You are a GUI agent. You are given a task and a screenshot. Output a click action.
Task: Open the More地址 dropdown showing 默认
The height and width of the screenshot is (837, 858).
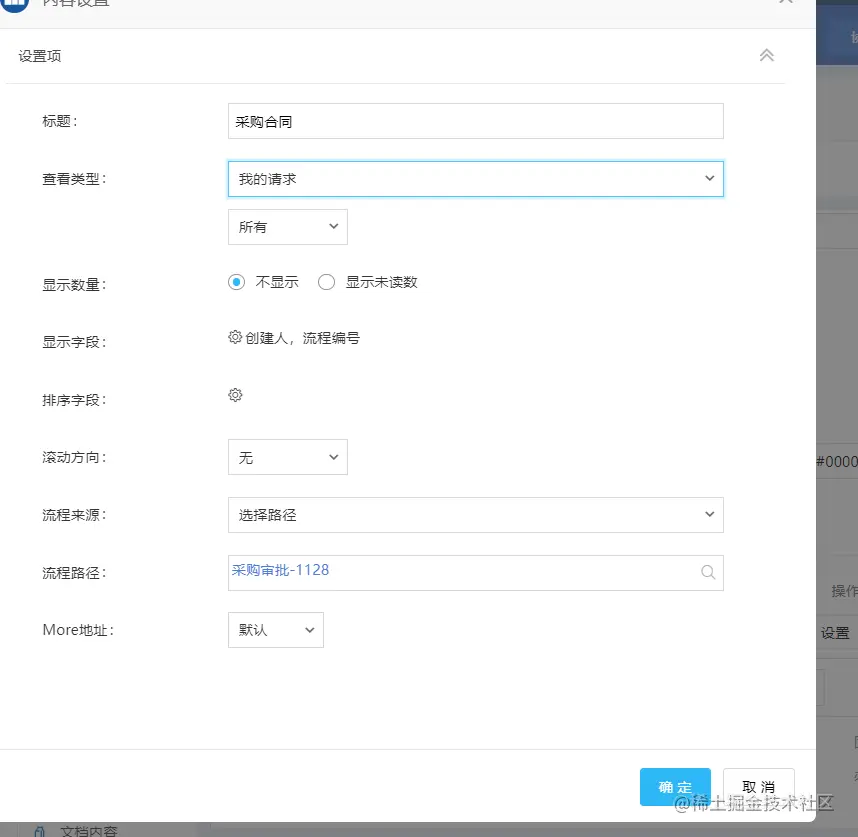point(276,630)
